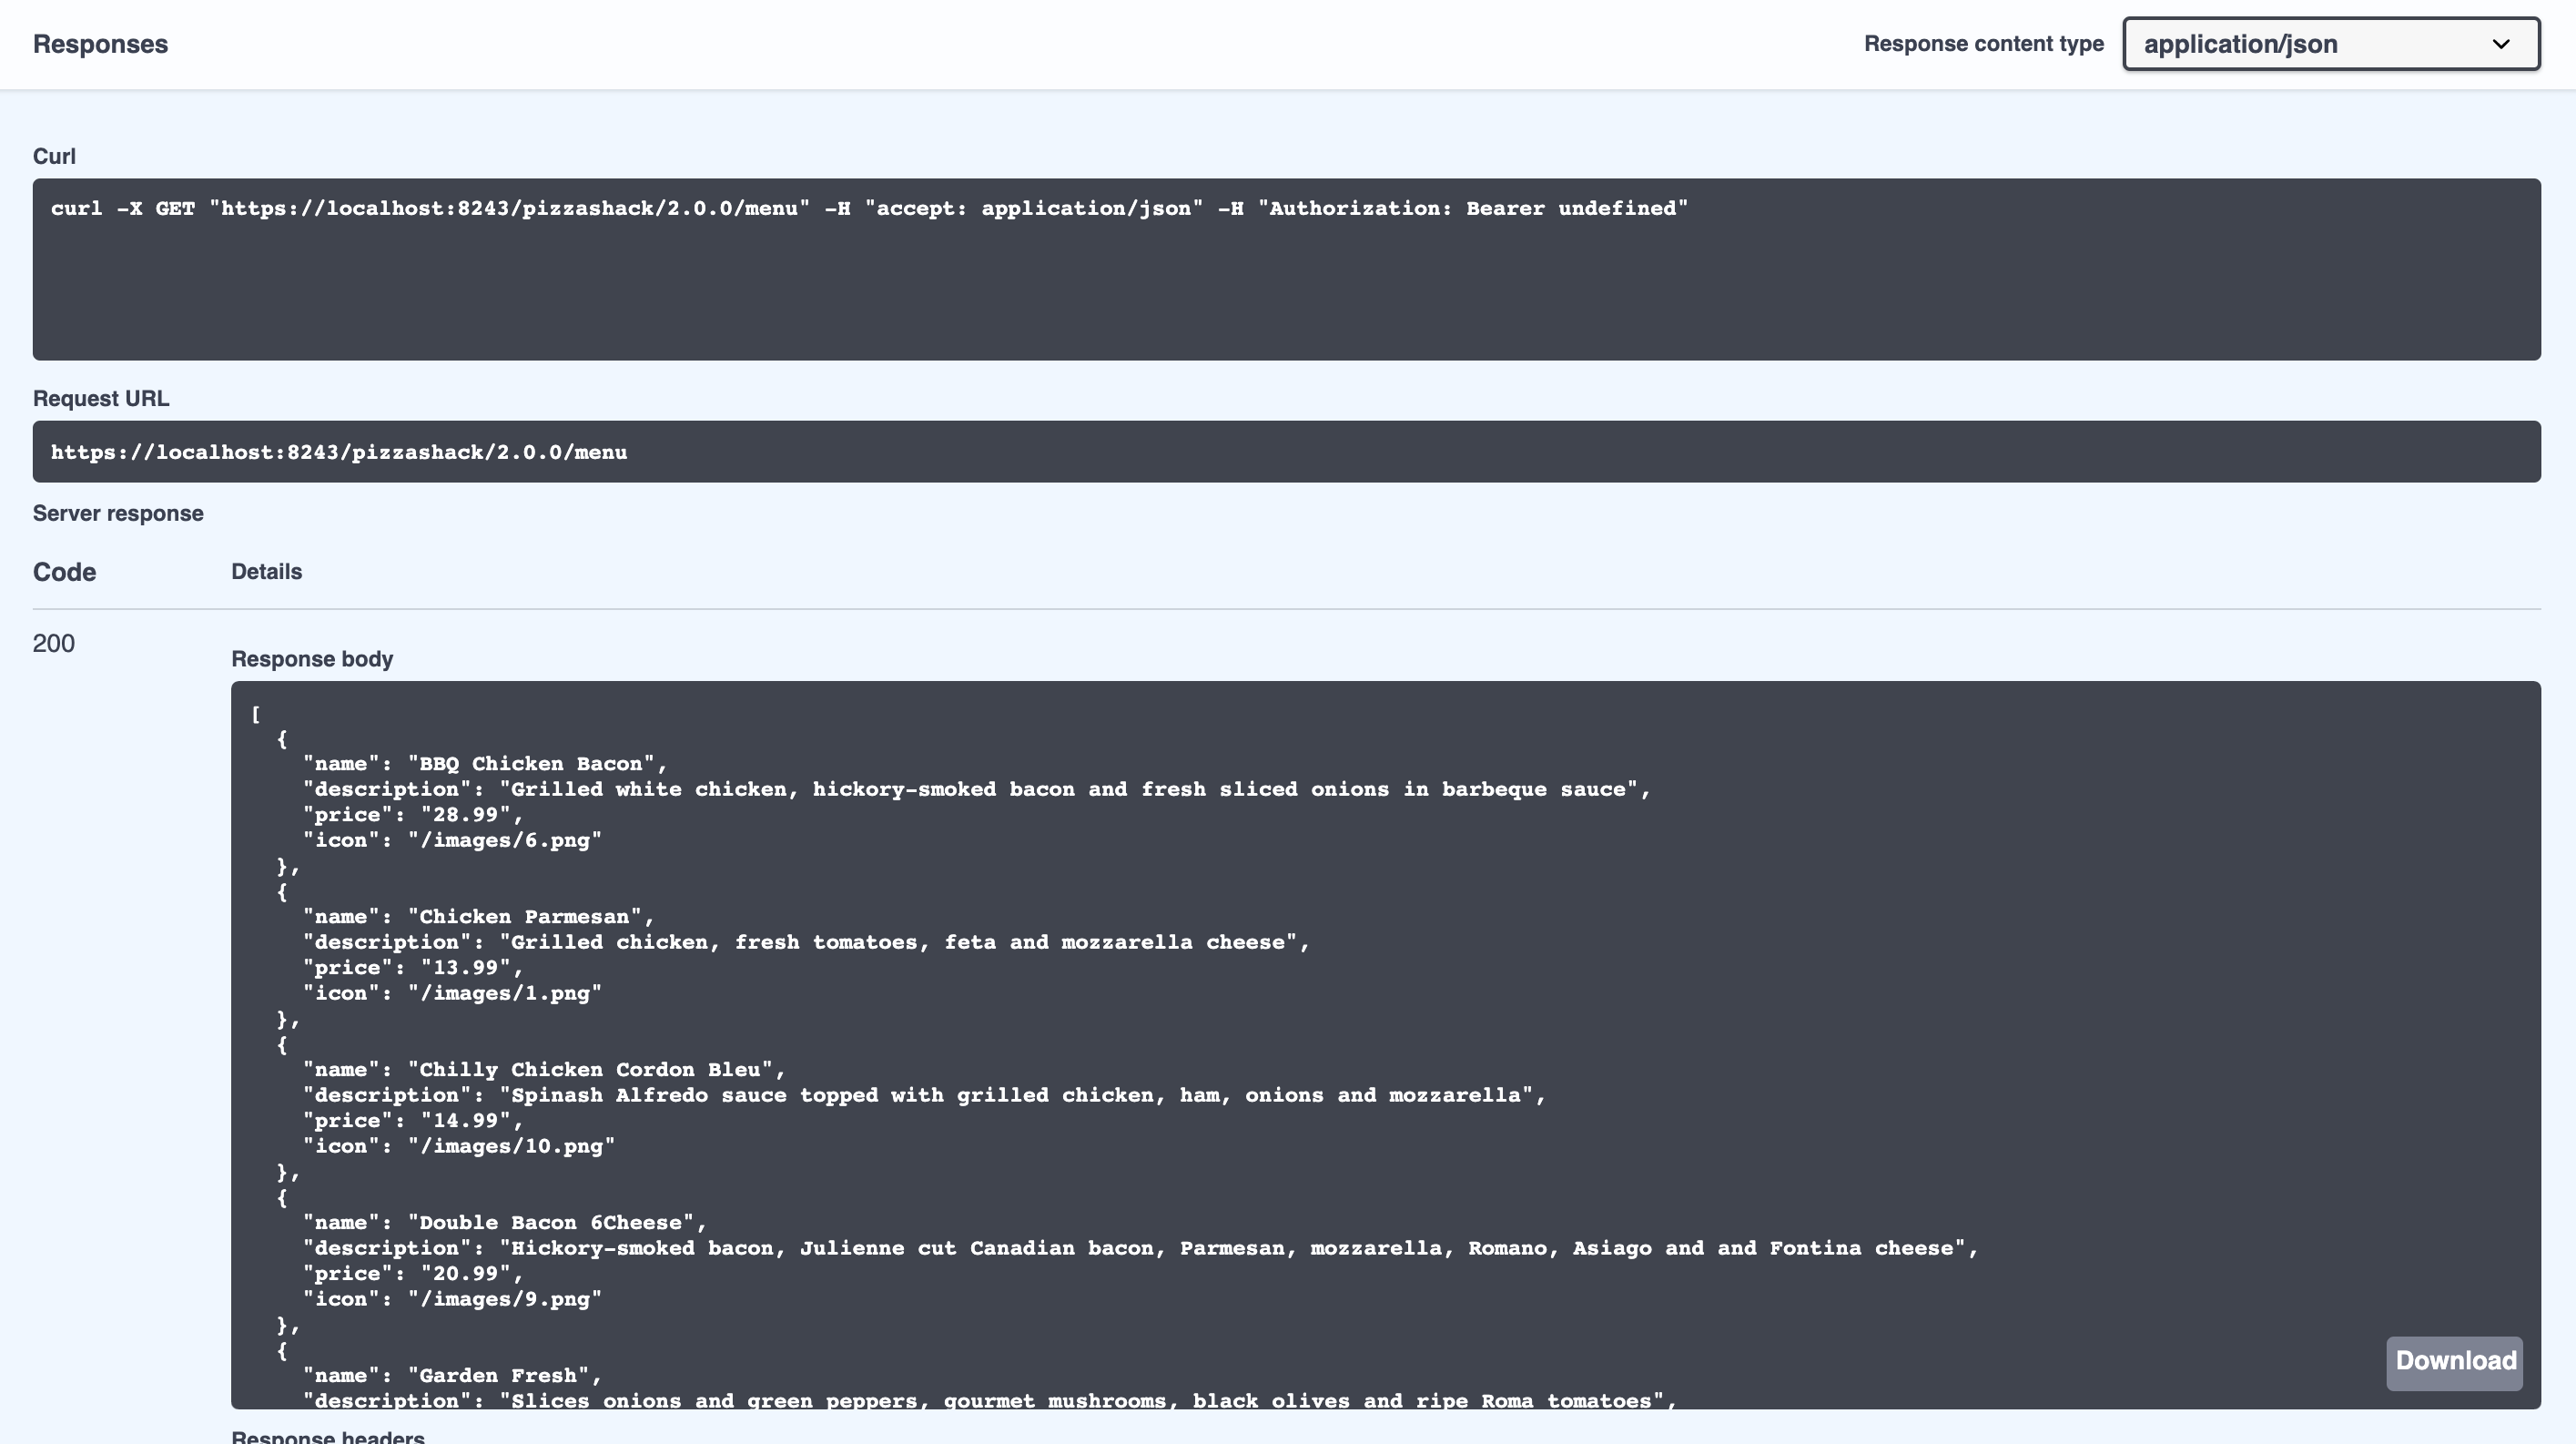Click the response code 200
Viewport: 2576px width, 1444px height.
(x=54, y=643)
